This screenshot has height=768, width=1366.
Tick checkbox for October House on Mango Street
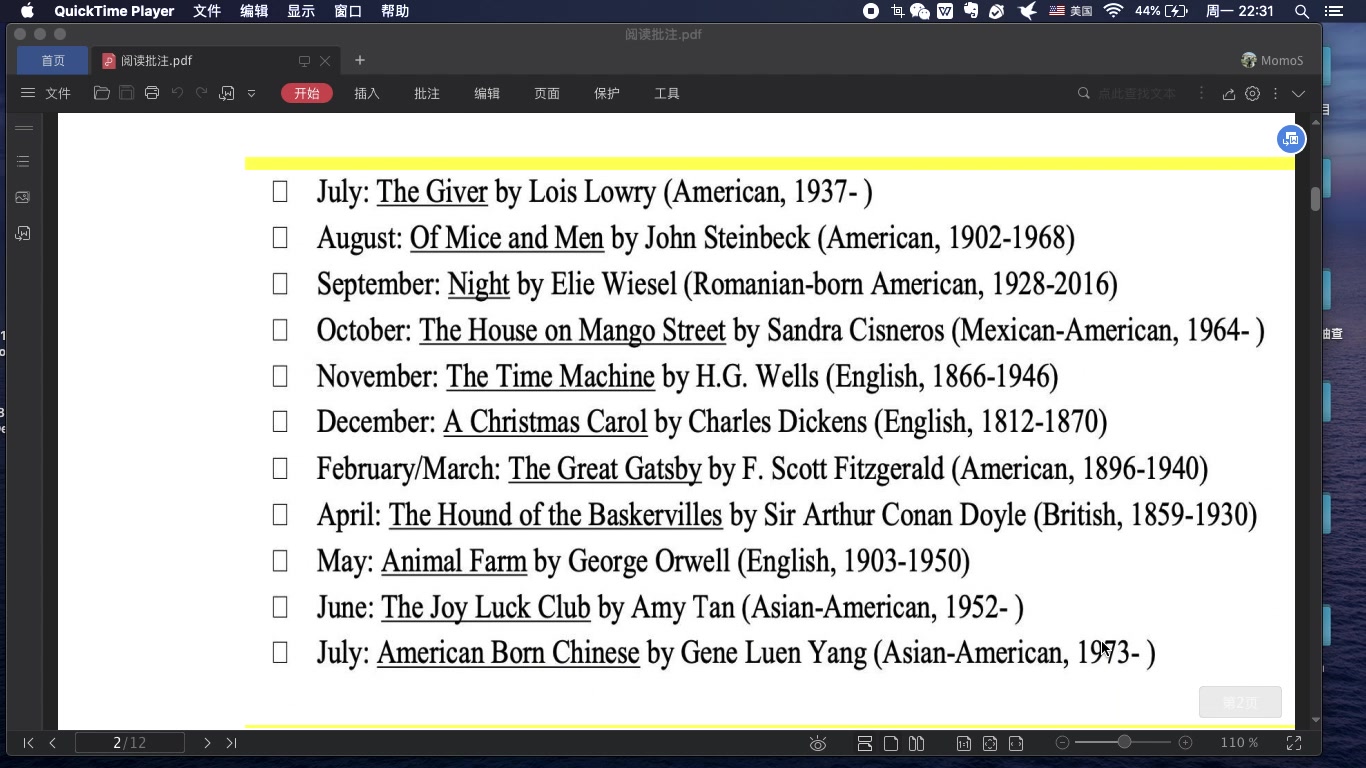[280, 329]
